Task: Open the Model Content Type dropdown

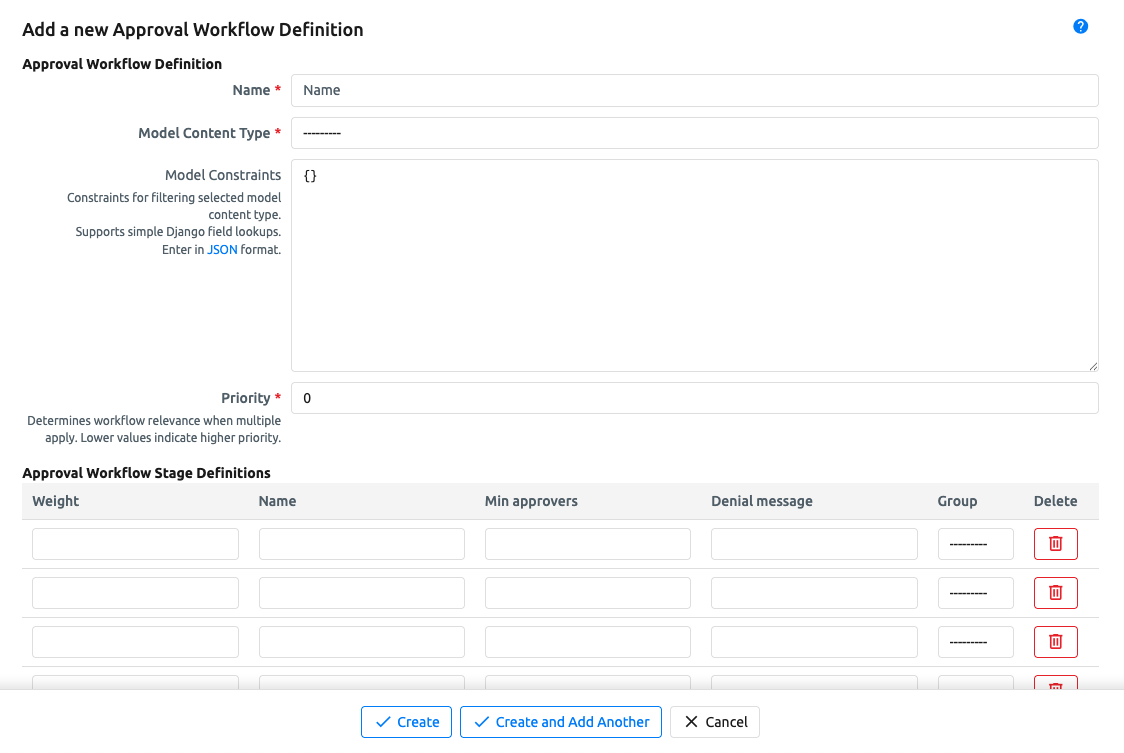Action: click(x=694, y=133)
